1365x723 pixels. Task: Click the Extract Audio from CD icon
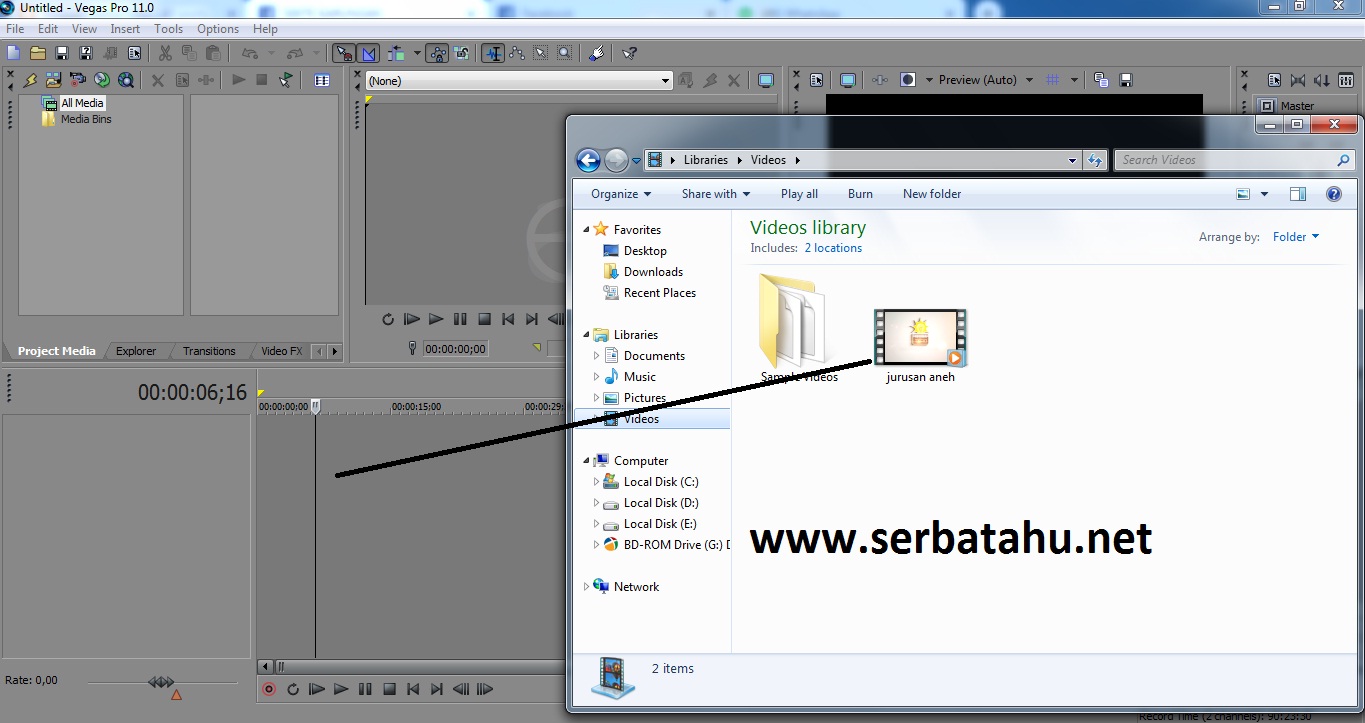click(x=102, y=80)
